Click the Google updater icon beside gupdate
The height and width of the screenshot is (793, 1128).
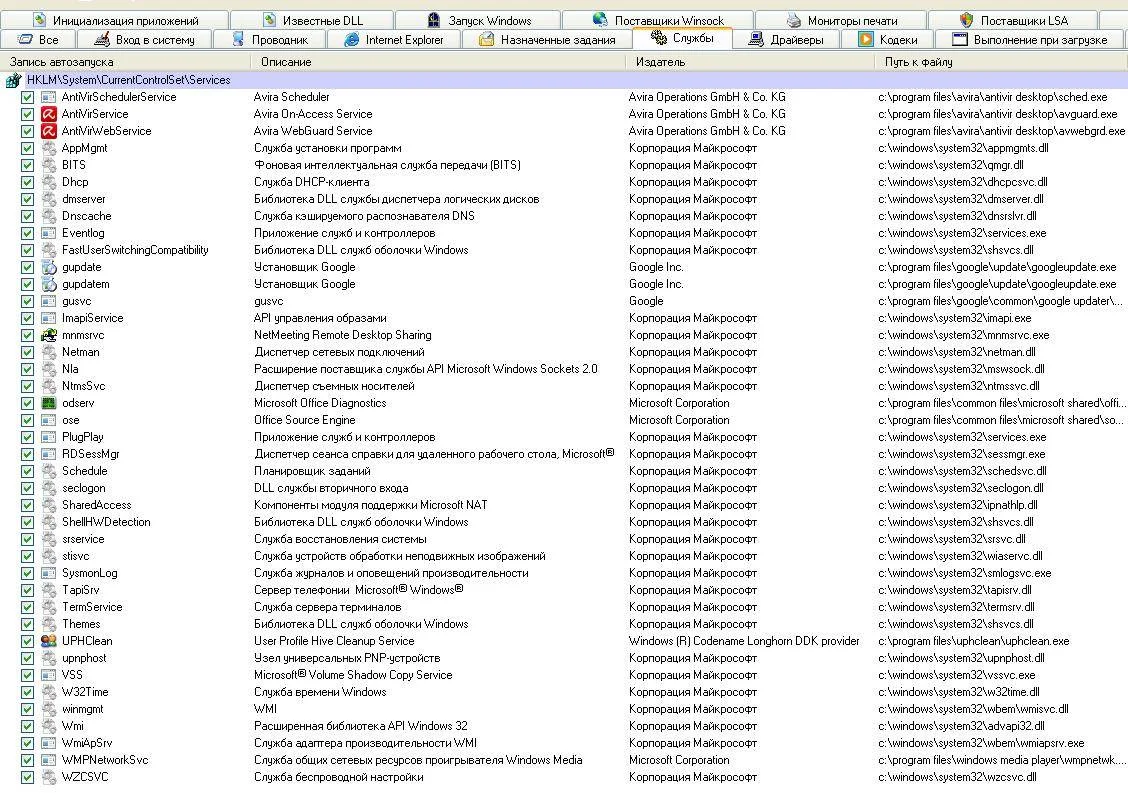click(48, 267)
